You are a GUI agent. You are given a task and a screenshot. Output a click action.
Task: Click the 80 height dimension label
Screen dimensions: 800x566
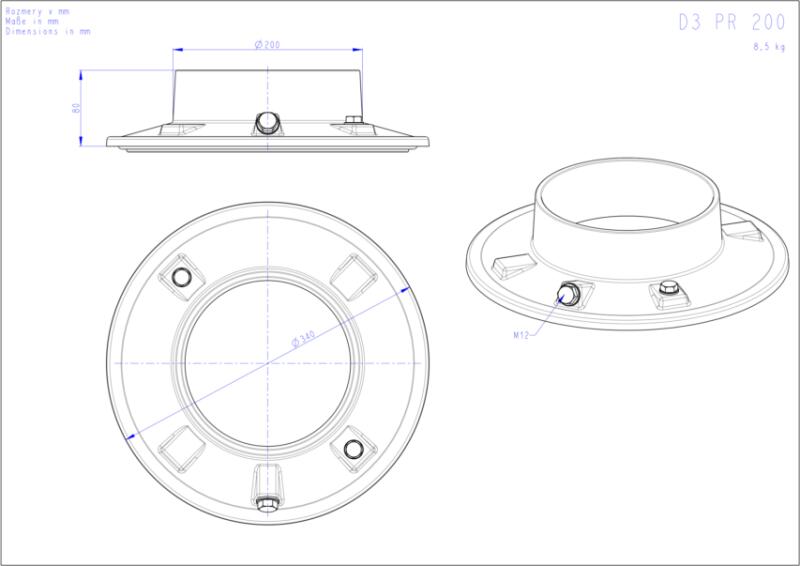coord(76,108)
